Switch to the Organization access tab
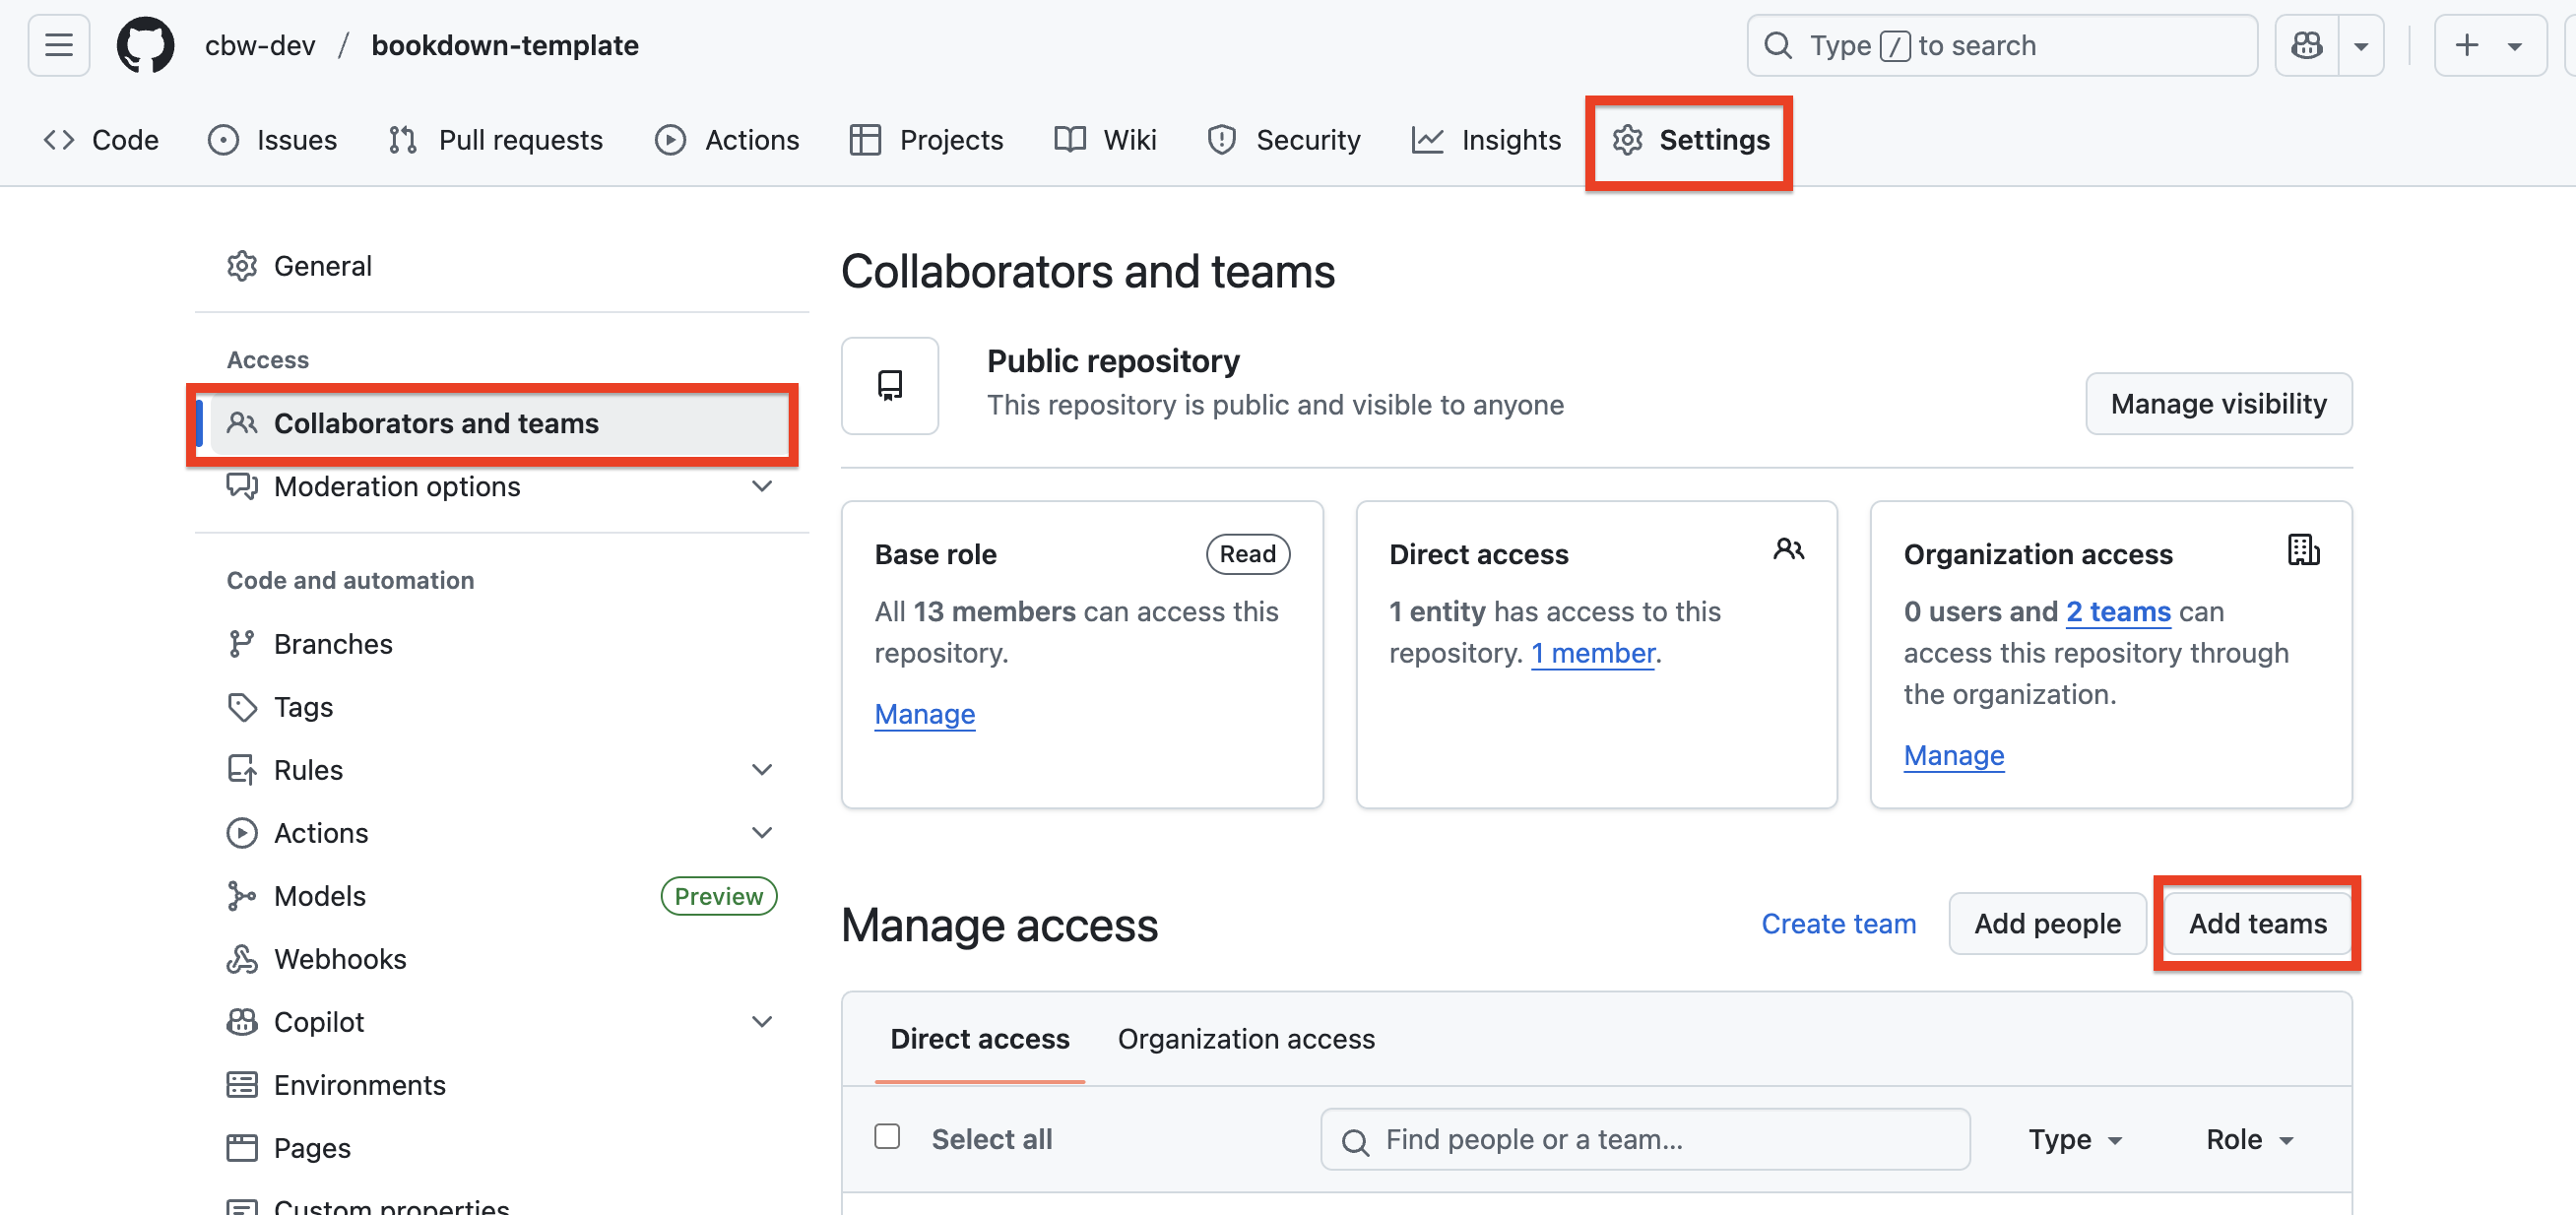Screen dimensions: 2576x1215 pyautogui.click(x=1246, y=1038)
